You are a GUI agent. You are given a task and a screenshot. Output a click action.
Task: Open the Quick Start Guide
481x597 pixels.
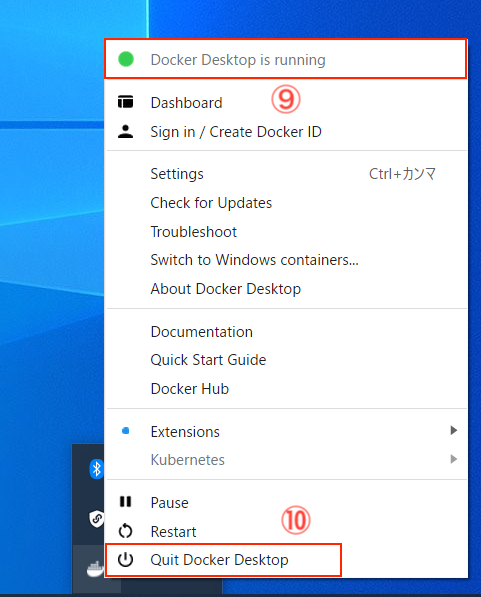286,360
